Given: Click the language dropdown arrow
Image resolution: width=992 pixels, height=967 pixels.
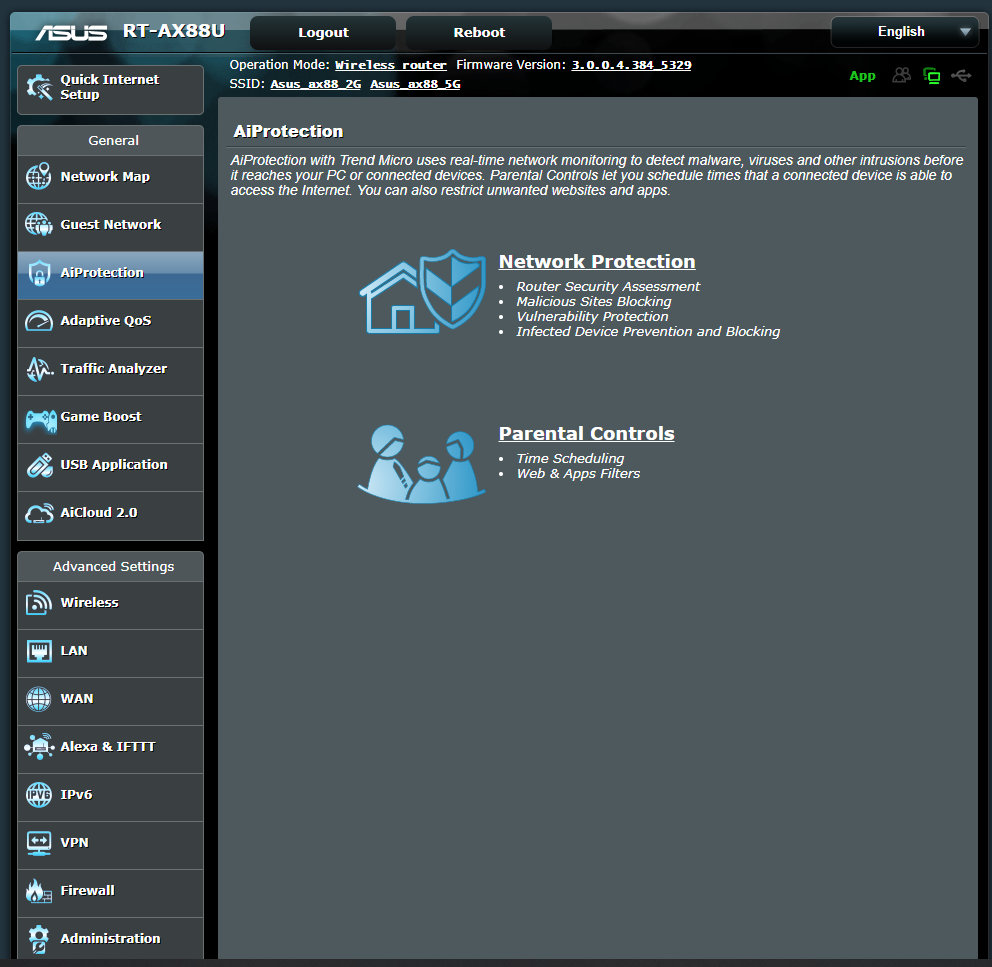Looking at the screenshot, I should [x=965, y=32].
